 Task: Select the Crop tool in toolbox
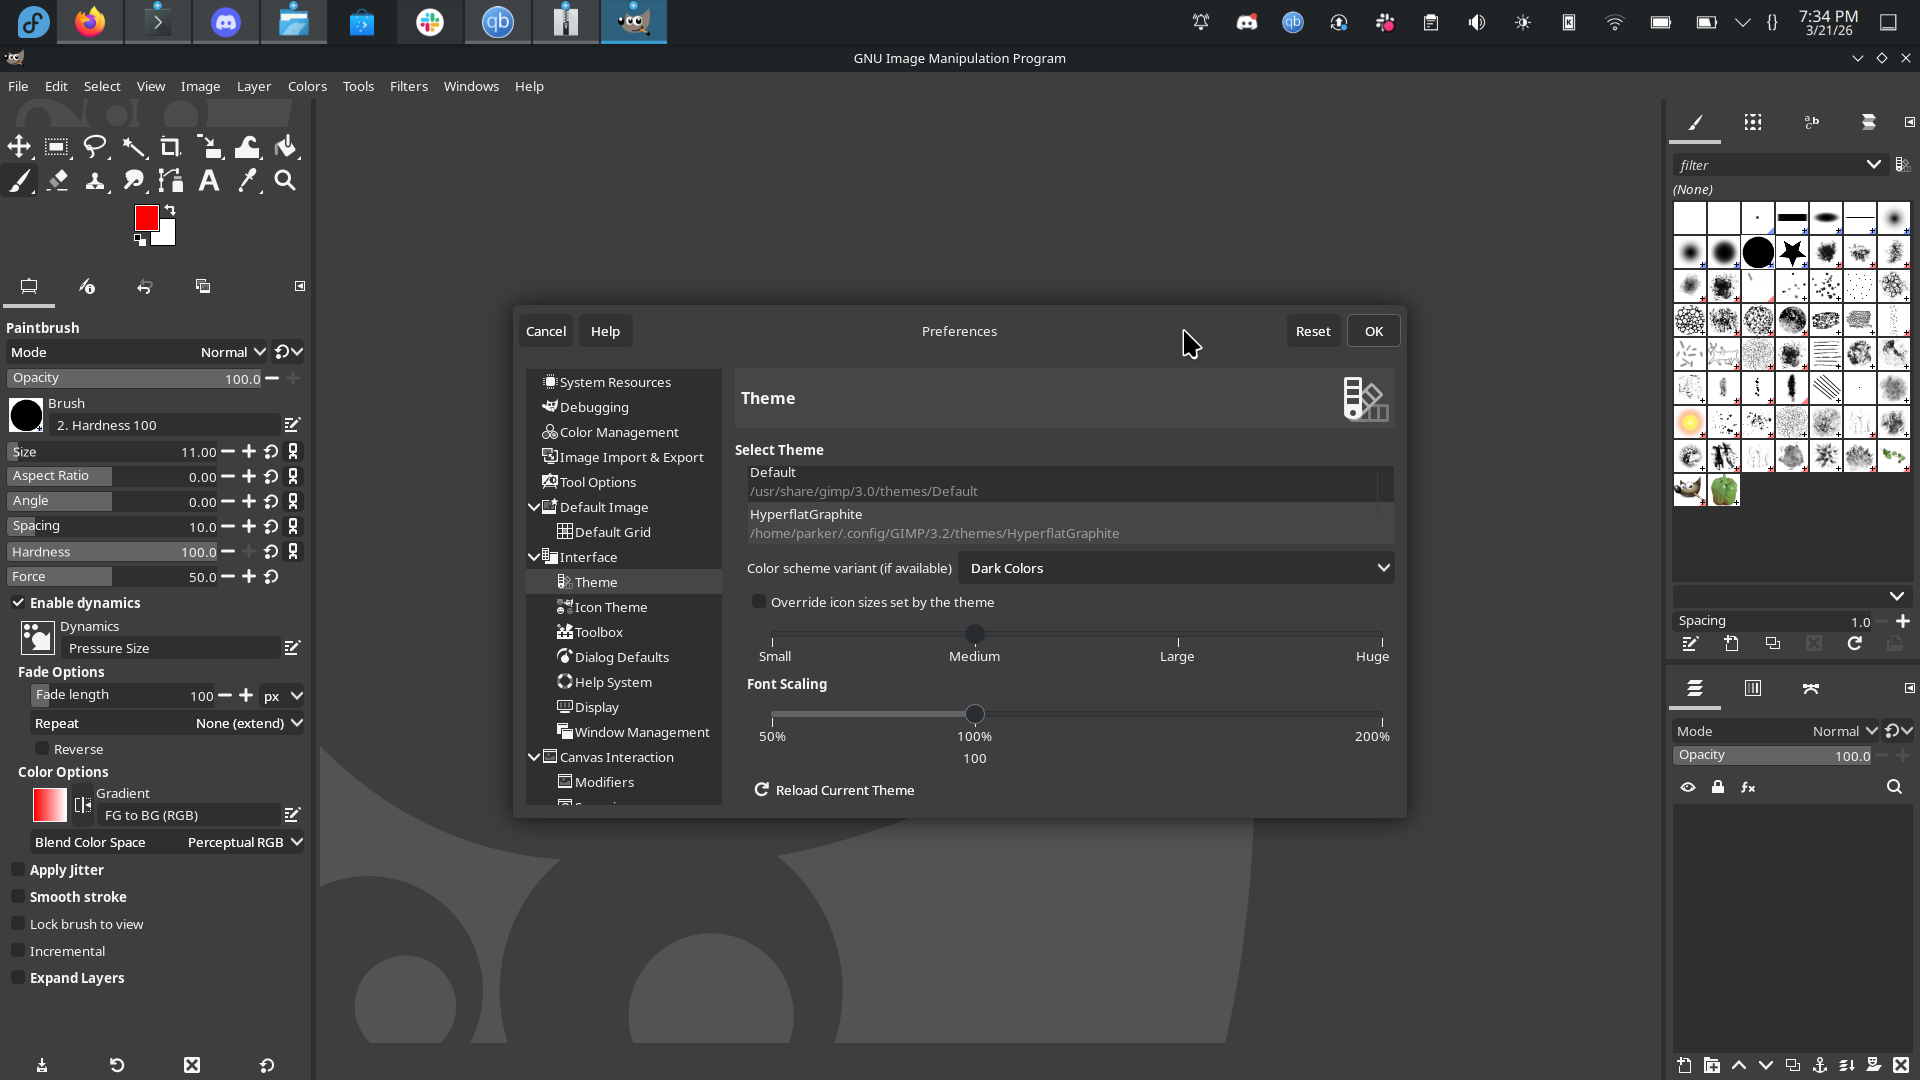(x=170, y=148)
